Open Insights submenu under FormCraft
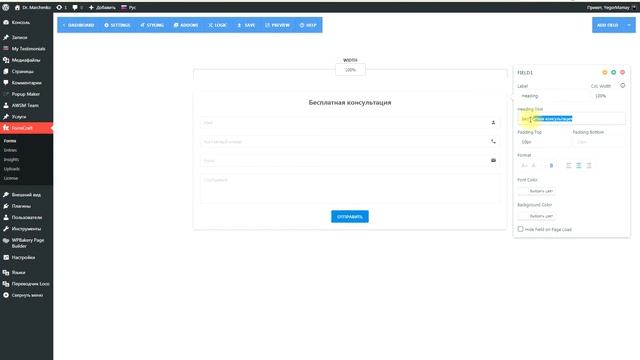Screen dimensions: 640x360 click(x=11, y=160)
